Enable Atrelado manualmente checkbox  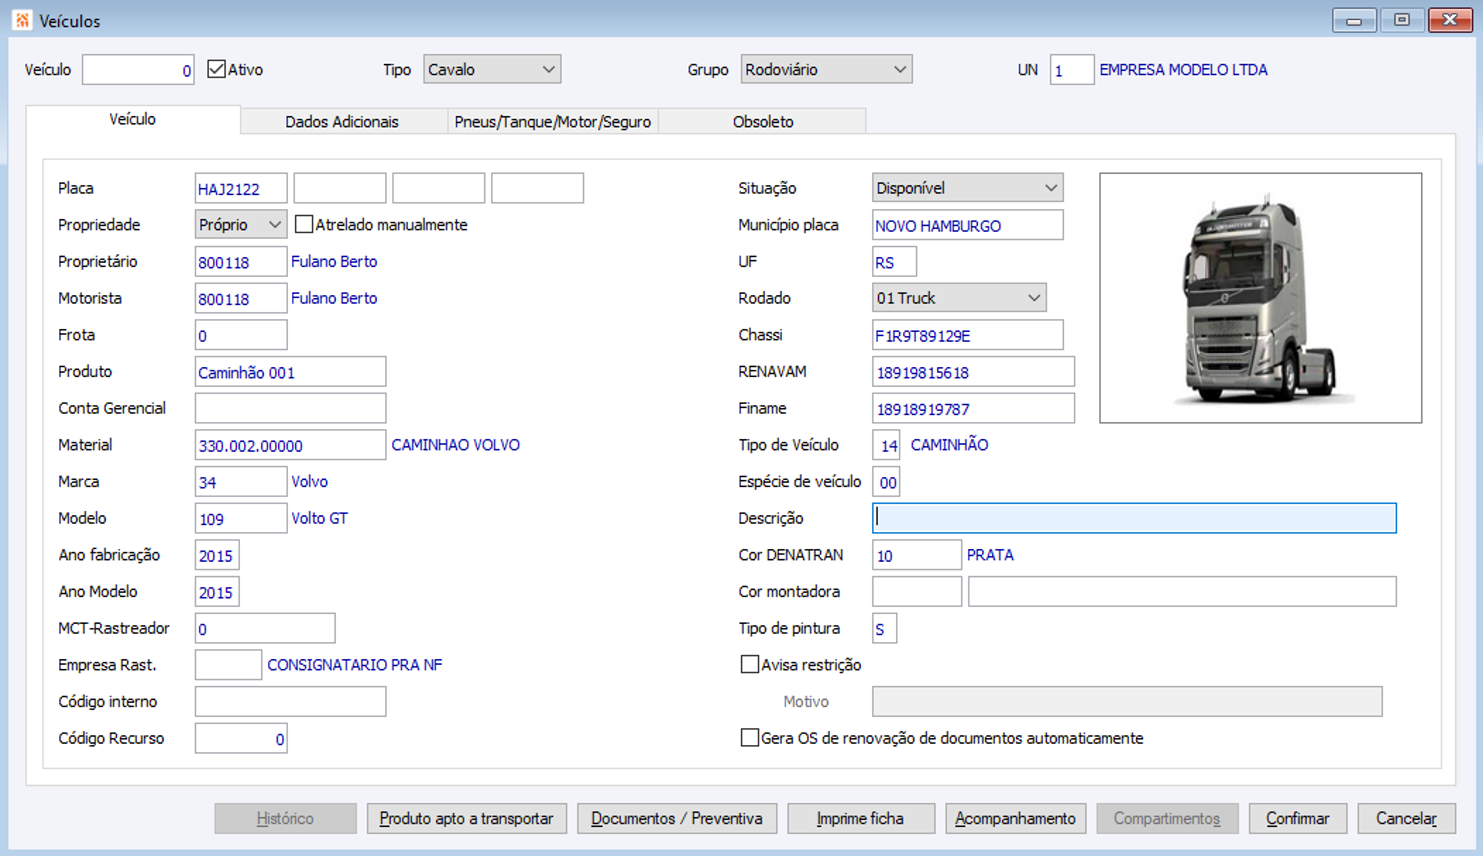tap(304, 225)
